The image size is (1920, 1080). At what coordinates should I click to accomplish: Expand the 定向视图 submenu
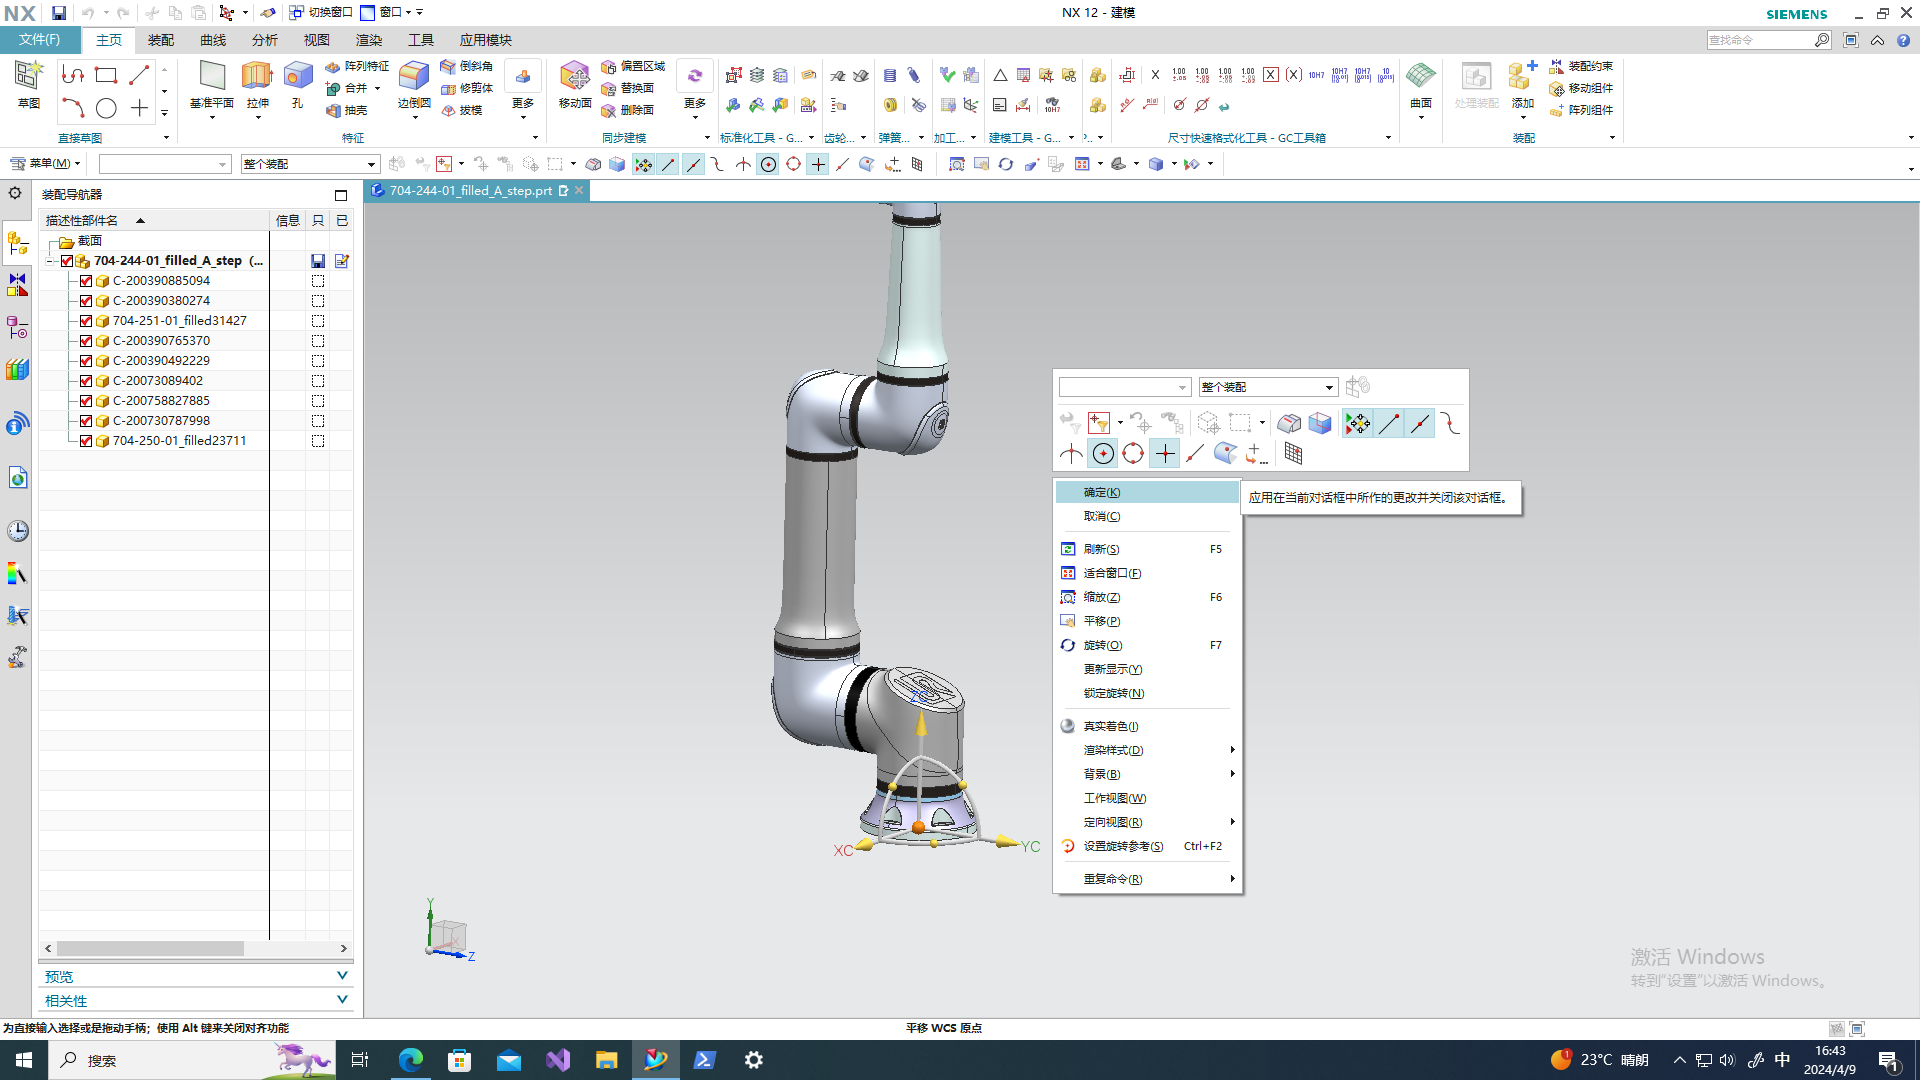1148,822
